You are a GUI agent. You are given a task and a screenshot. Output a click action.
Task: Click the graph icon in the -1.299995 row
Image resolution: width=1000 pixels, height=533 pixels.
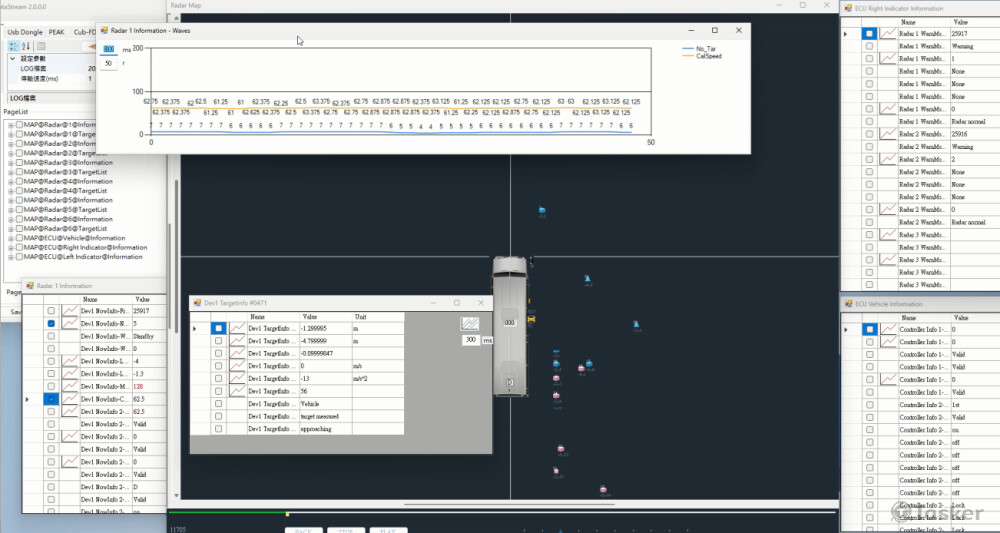[238, 328]
